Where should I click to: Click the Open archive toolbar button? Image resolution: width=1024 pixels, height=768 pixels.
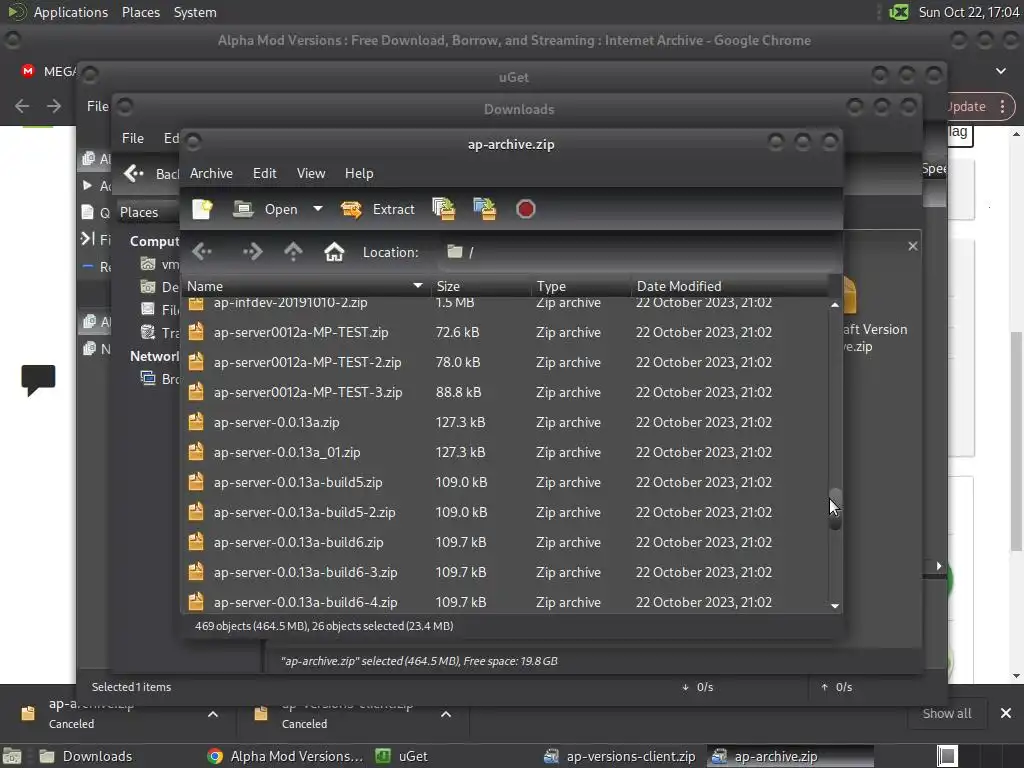point(265,210)
